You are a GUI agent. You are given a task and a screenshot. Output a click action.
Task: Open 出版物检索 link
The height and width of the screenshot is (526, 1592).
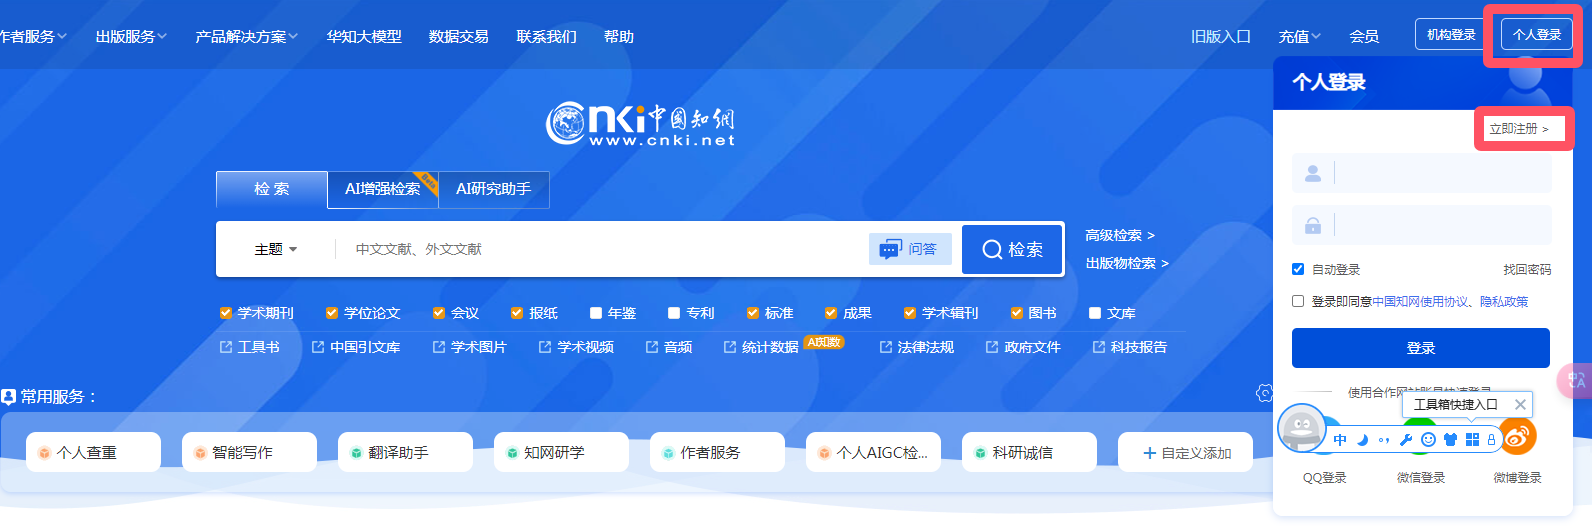(1127, 263)
